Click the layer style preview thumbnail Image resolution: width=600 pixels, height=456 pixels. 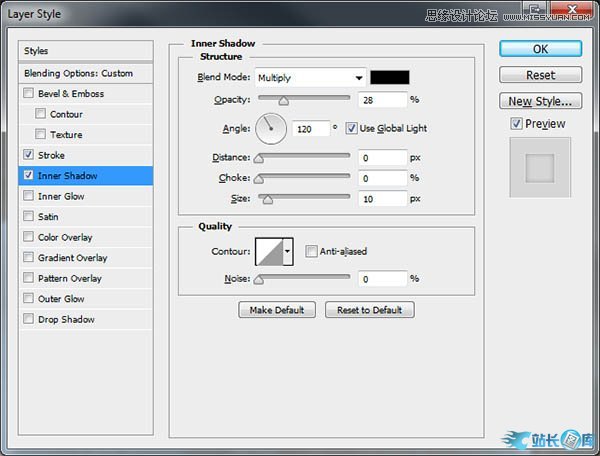(540, 167)
